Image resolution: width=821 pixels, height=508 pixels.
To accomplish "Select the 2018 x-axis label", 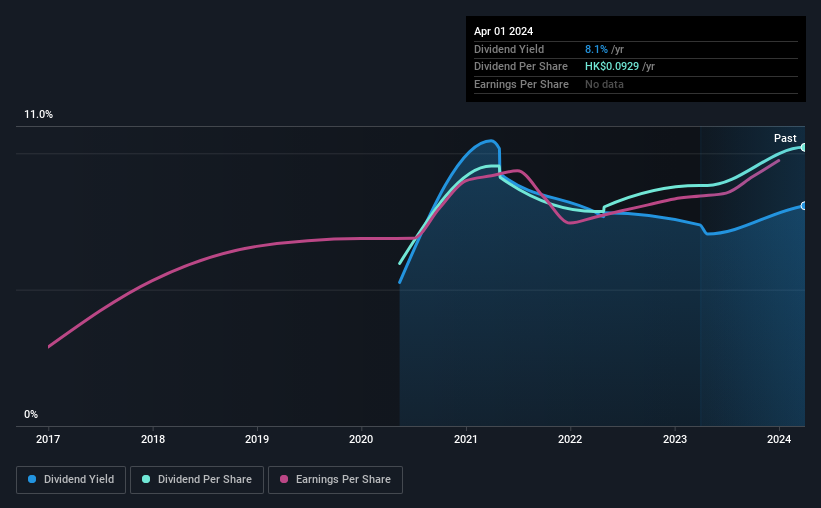I will point(153,439).
